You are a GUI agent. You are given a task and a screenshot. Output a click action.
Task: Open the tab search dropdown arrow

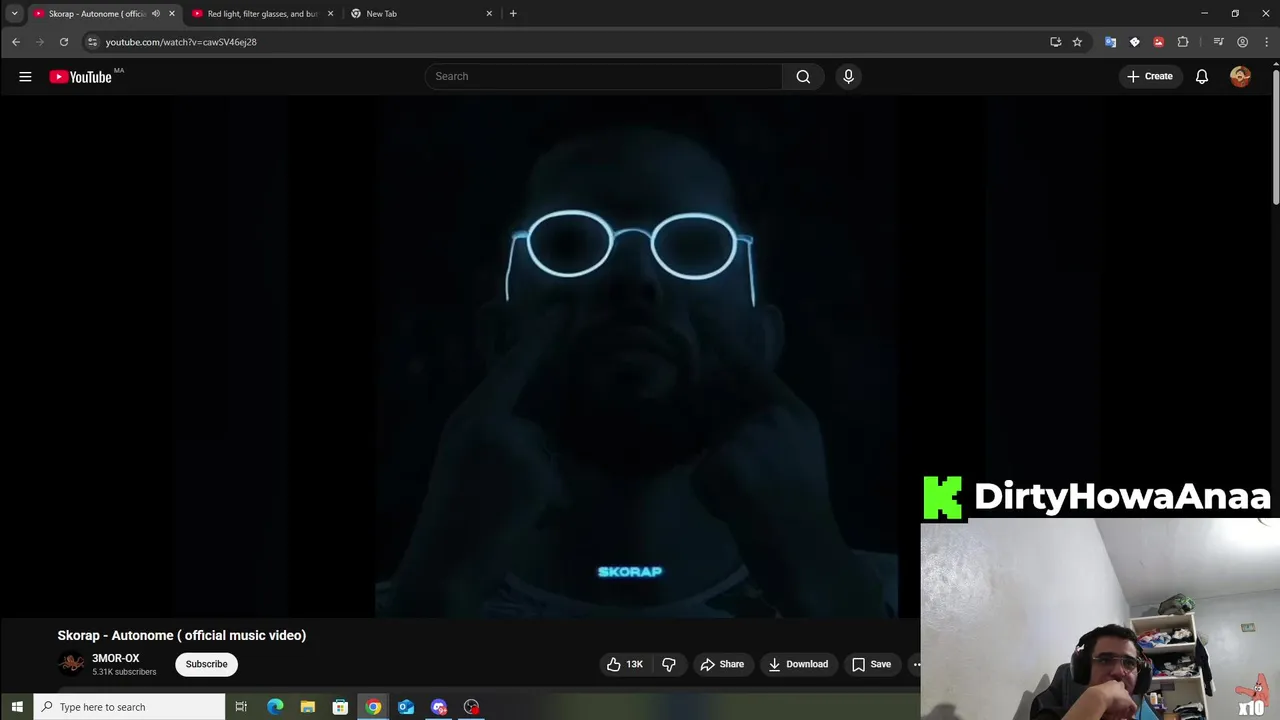click(x=14, y=14)
